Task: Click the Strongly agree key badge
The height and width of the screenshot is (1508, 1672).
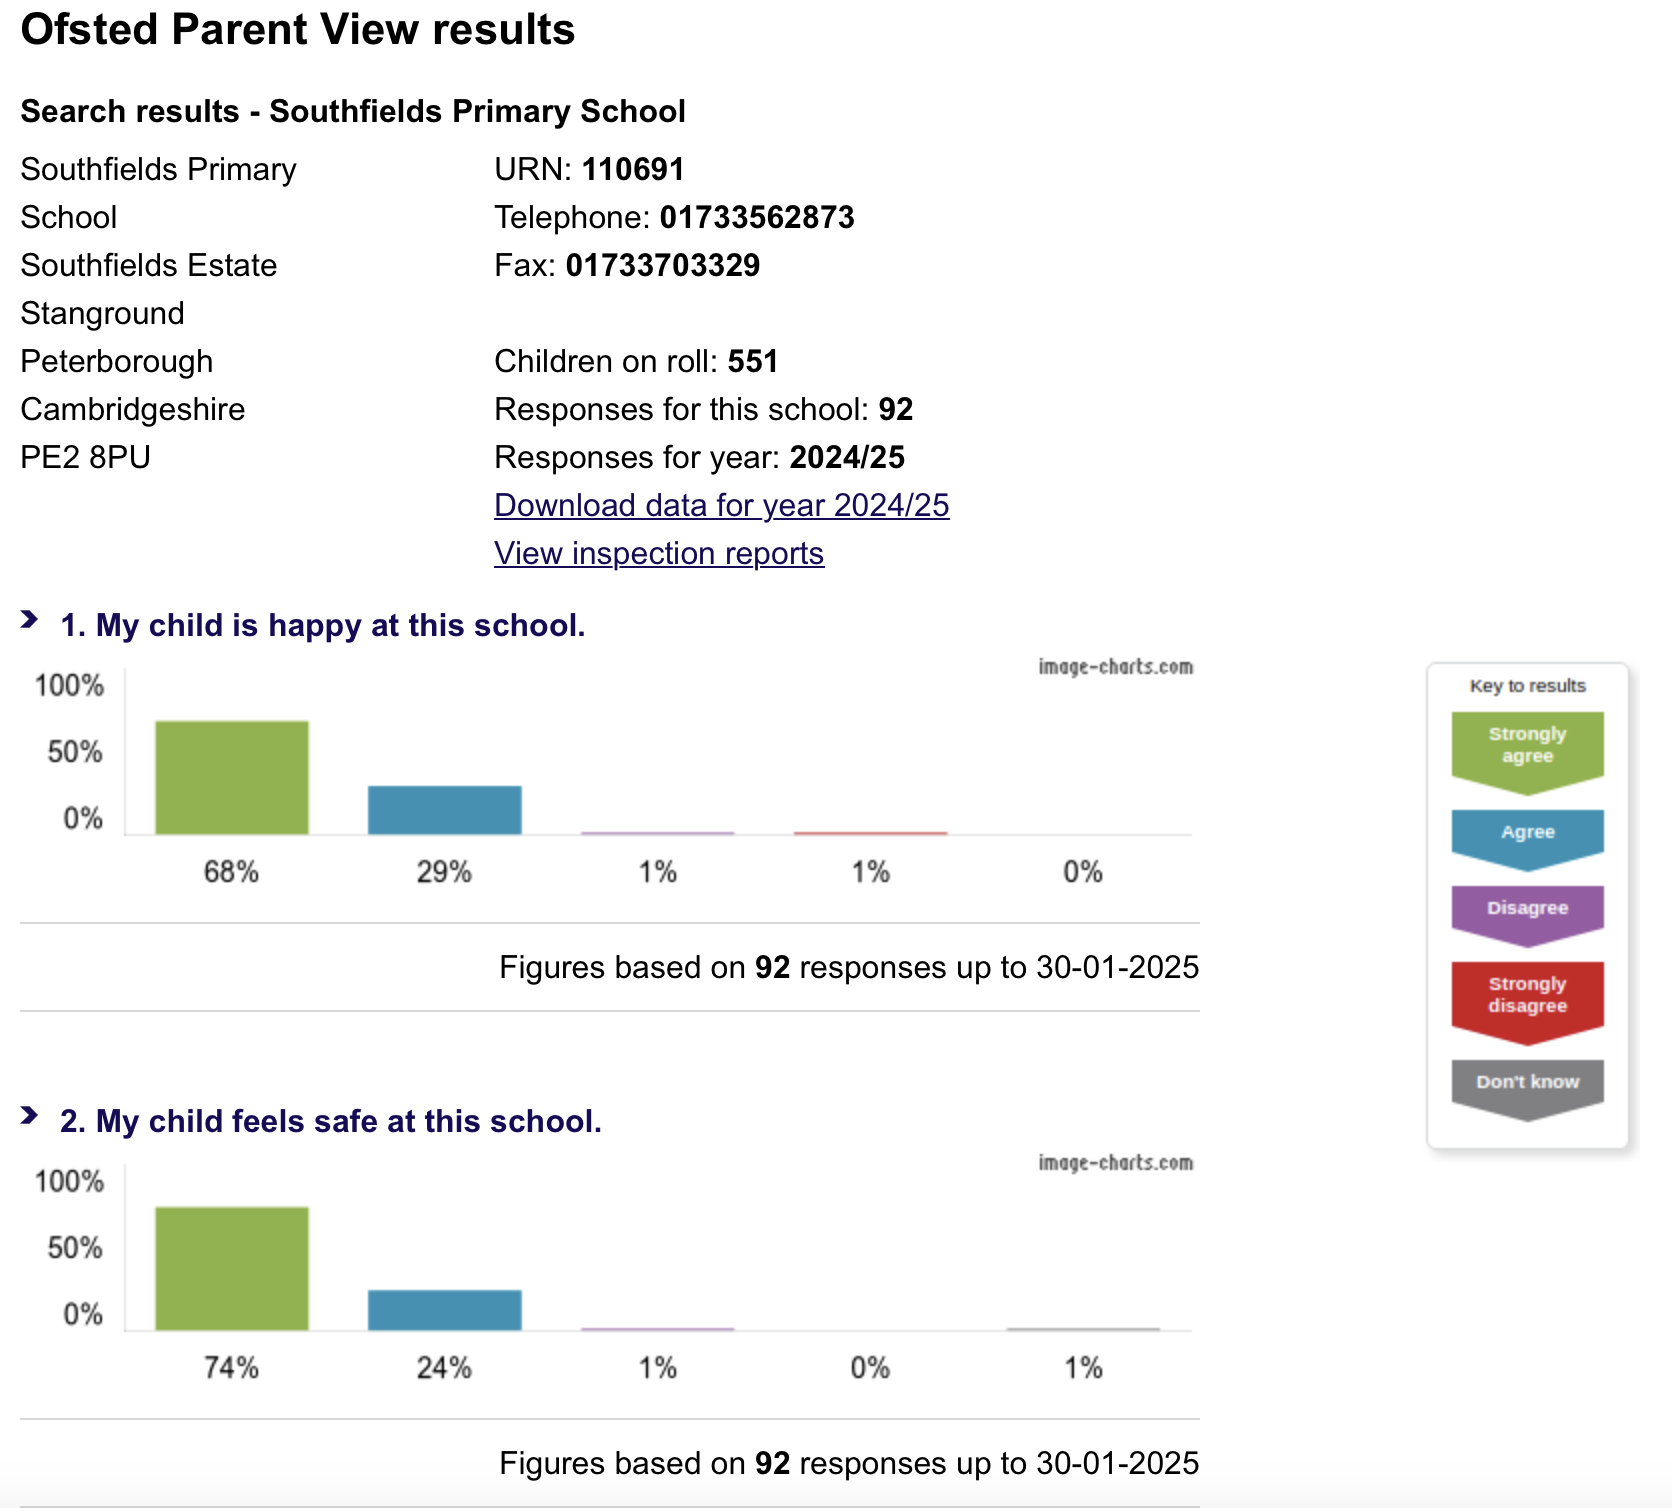Action: tap(1527, 746)
